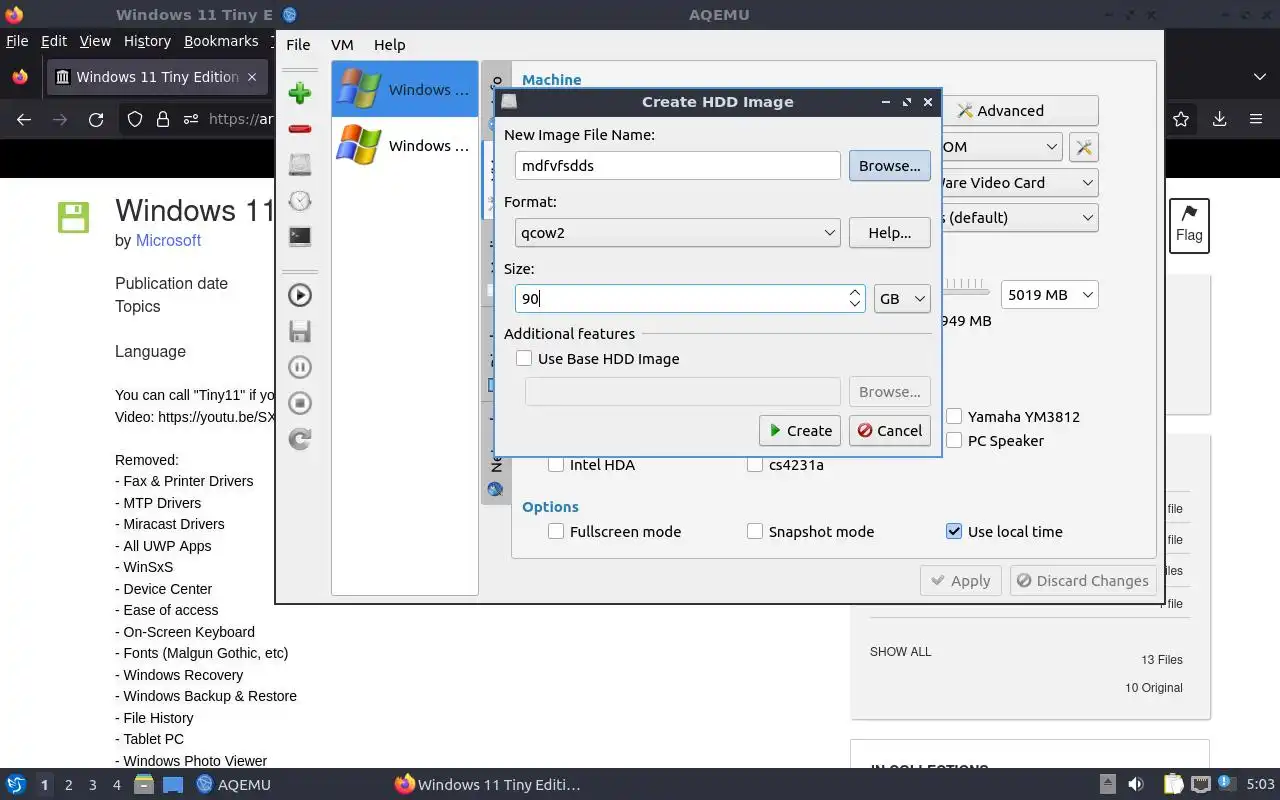1280x800 pixels.
Task: Click the volume speaker icon in system tray
Action: (1135, 784)
